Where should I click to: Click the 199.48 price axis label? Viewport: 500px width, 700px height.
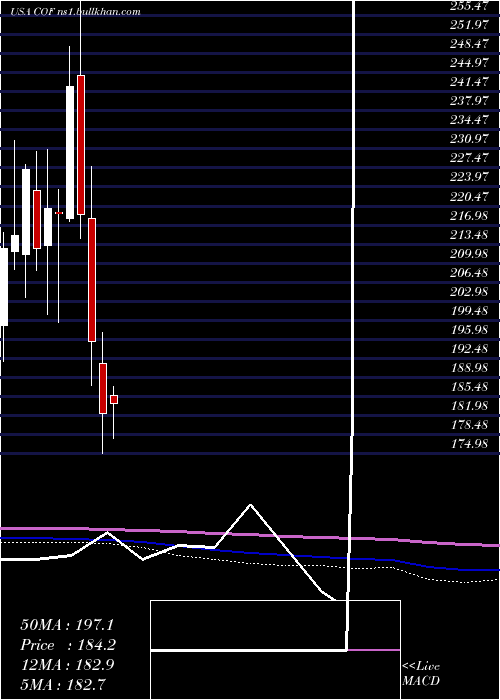(470, 311)
